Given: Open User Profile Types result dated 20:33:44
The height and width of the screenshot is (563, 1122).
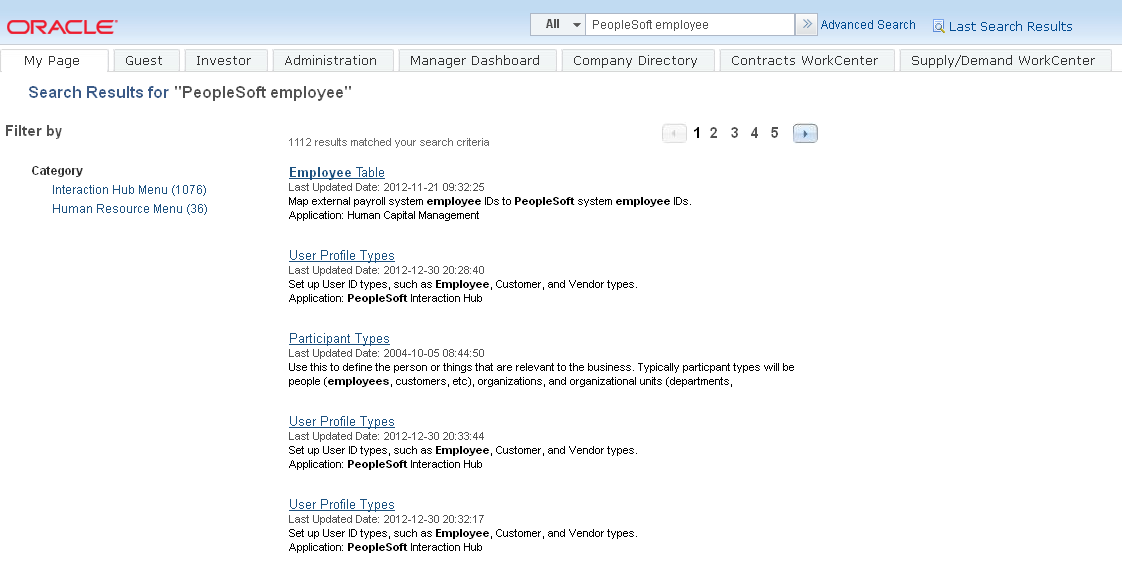Looking at the screenshot, I should point(342,421).
